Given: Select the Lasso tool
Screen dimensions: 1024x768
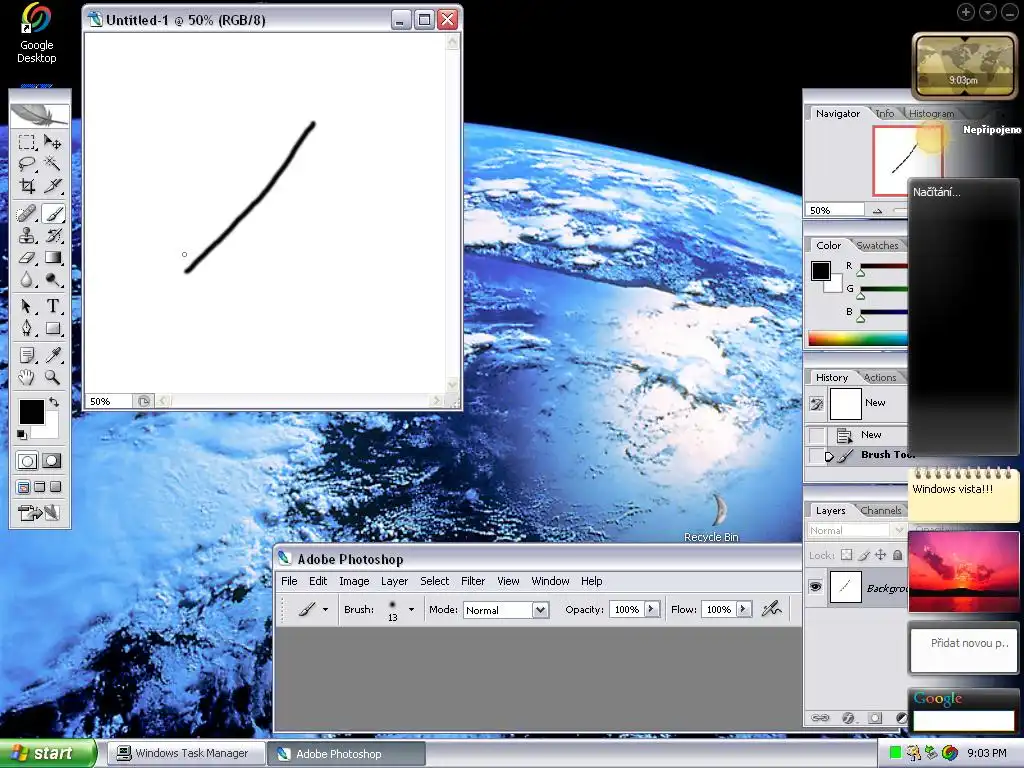Looking at the screenshot, I should point(27,163).
